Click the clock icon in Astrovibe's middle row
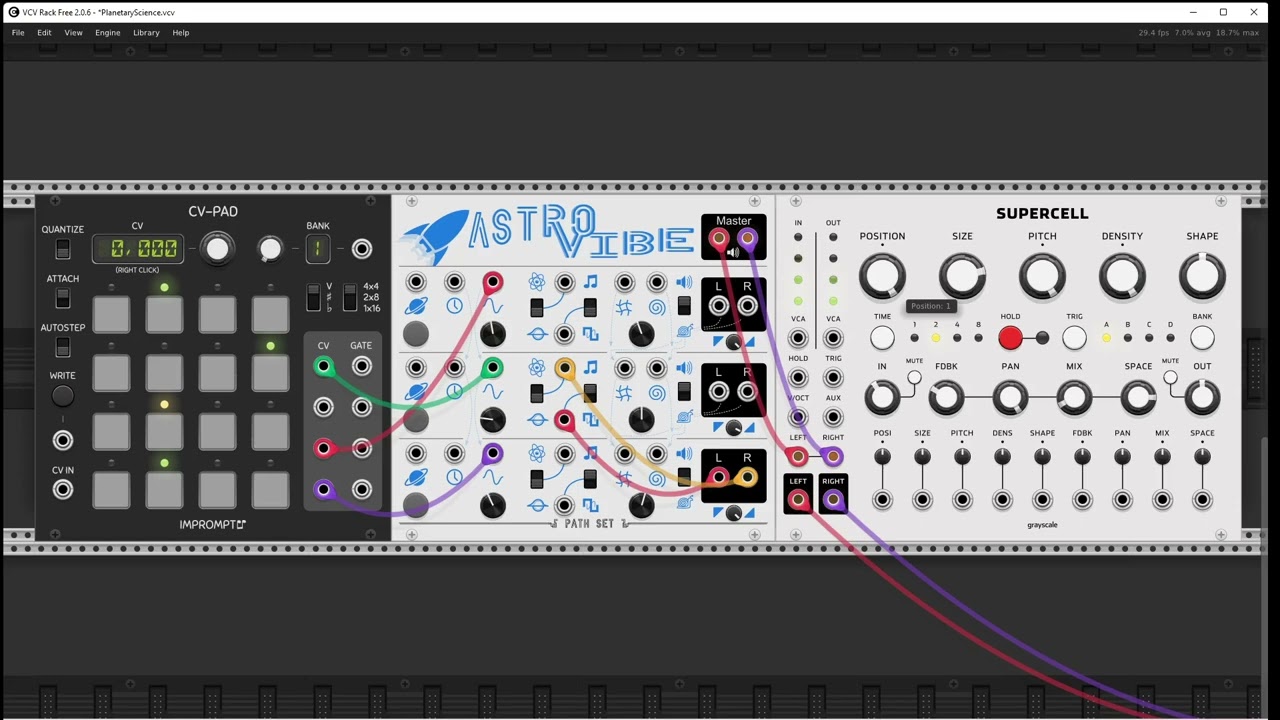 click(454, 391)
